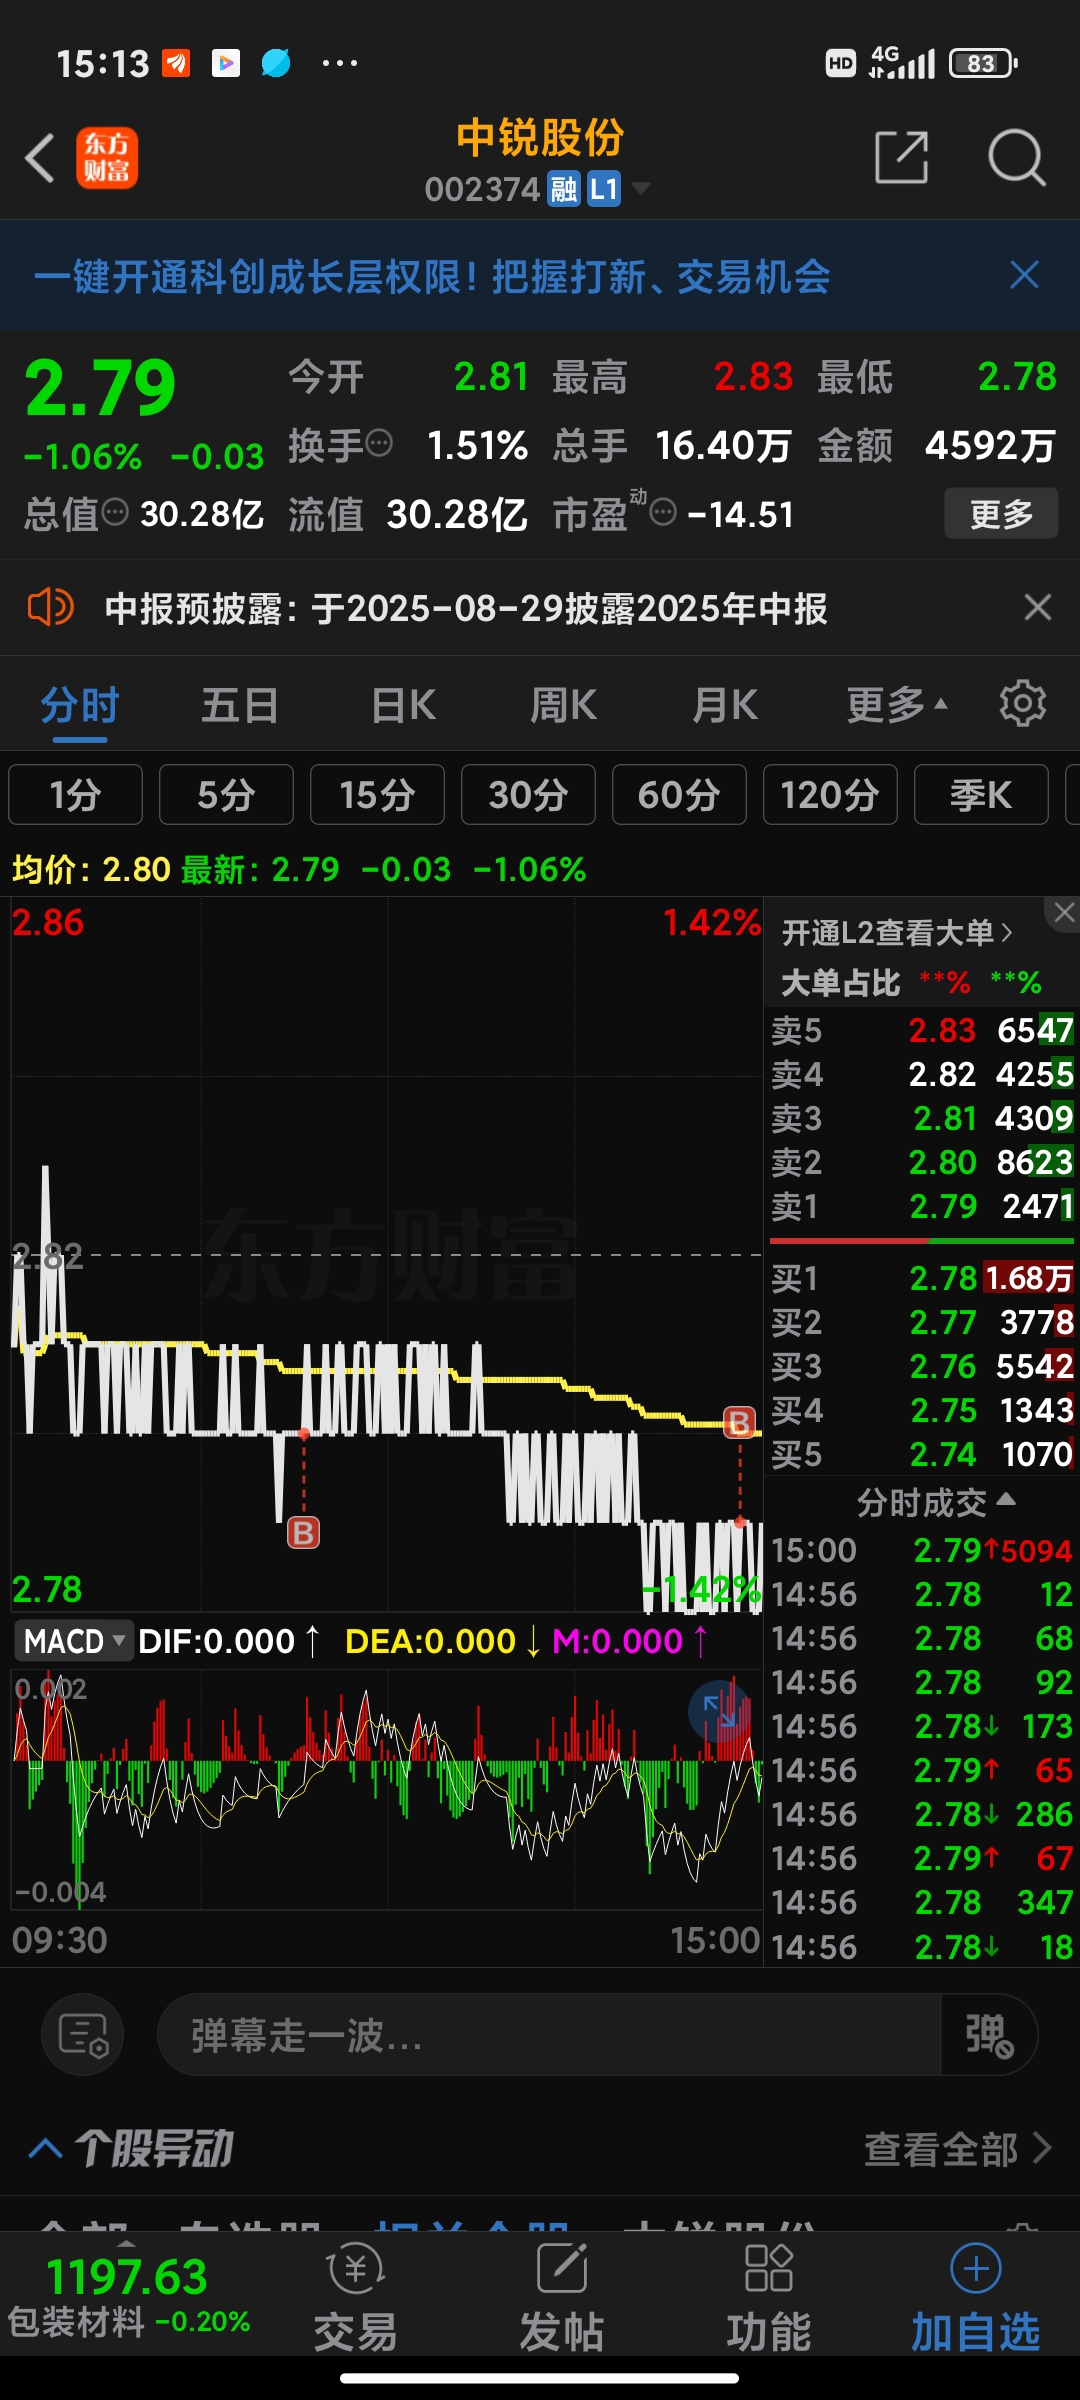Select the 15分 period button
1080x2400 pixels.
click(377, 795)
